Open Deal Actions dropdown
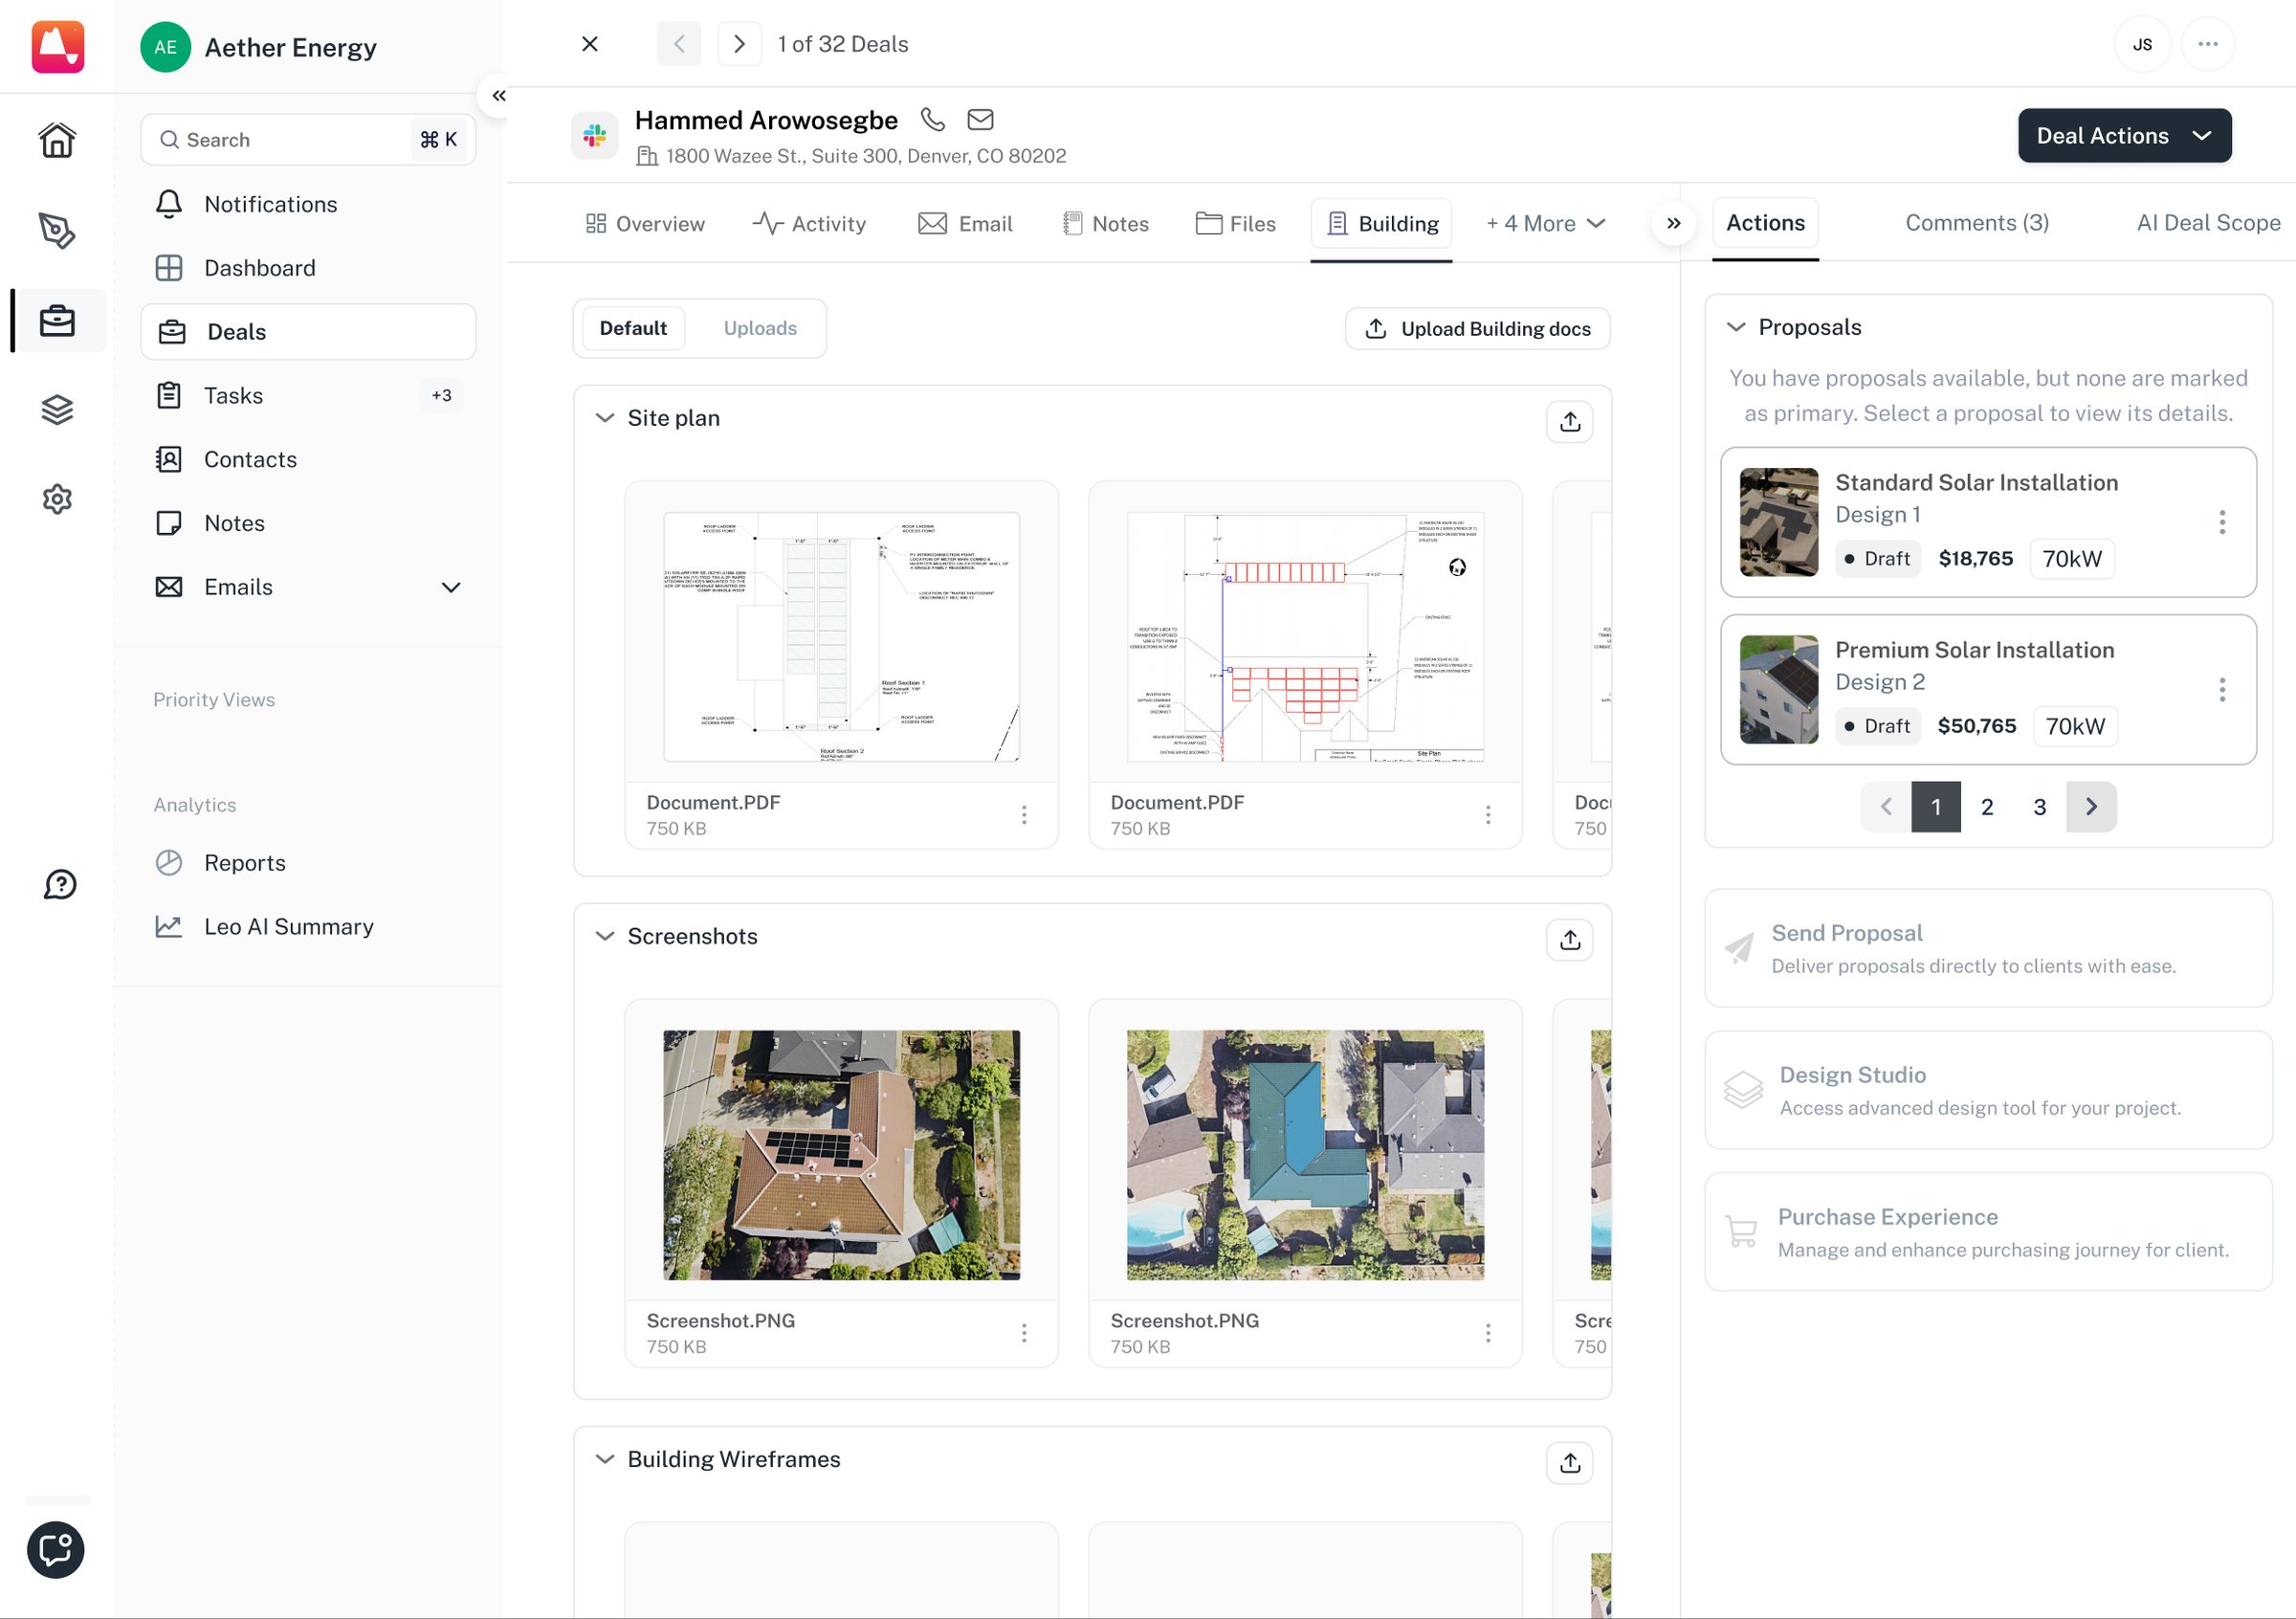This screenshot has height=1619, width=2296. pos(2124,136)
